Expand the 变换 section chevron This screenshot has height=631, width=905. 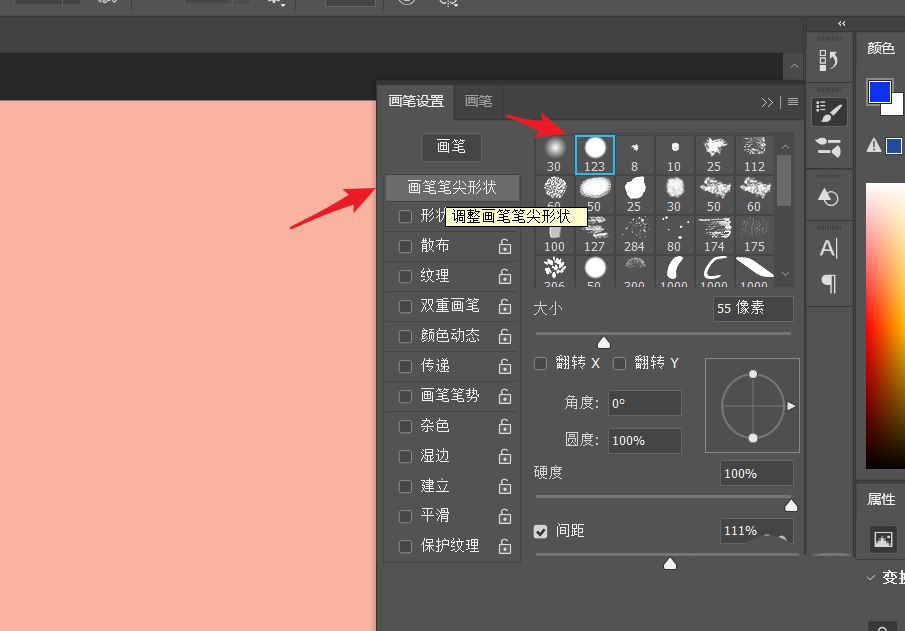coord(871,577)
